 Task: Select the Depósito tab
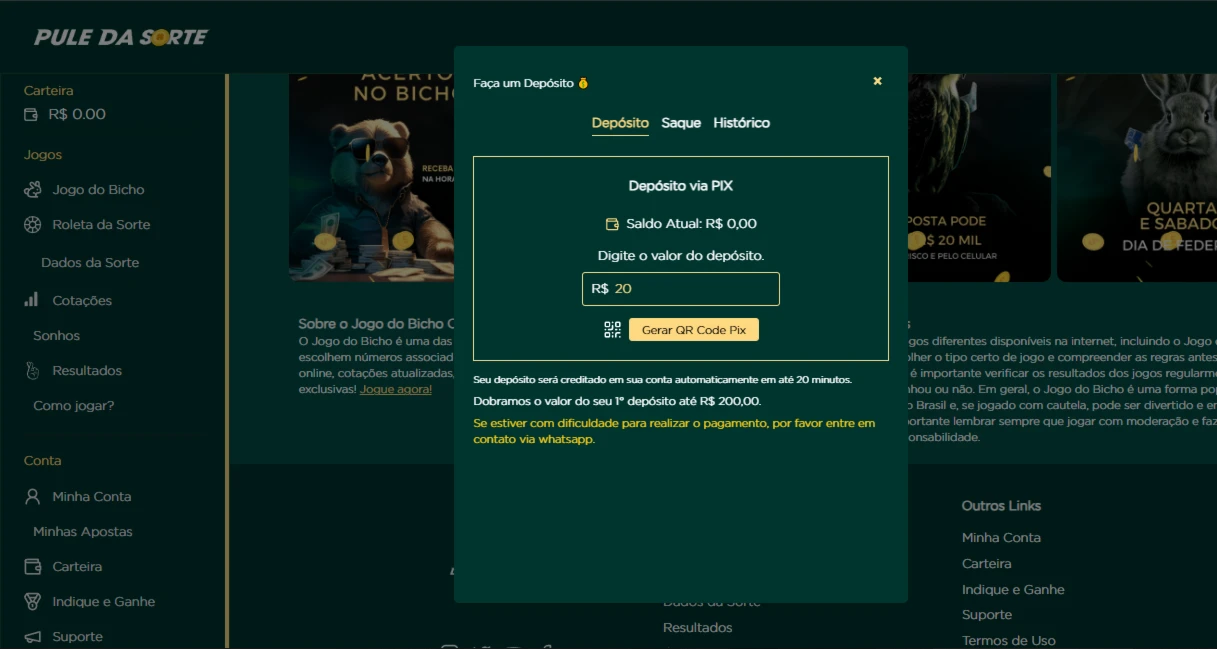pyautogui.click(x=620, y=123)
